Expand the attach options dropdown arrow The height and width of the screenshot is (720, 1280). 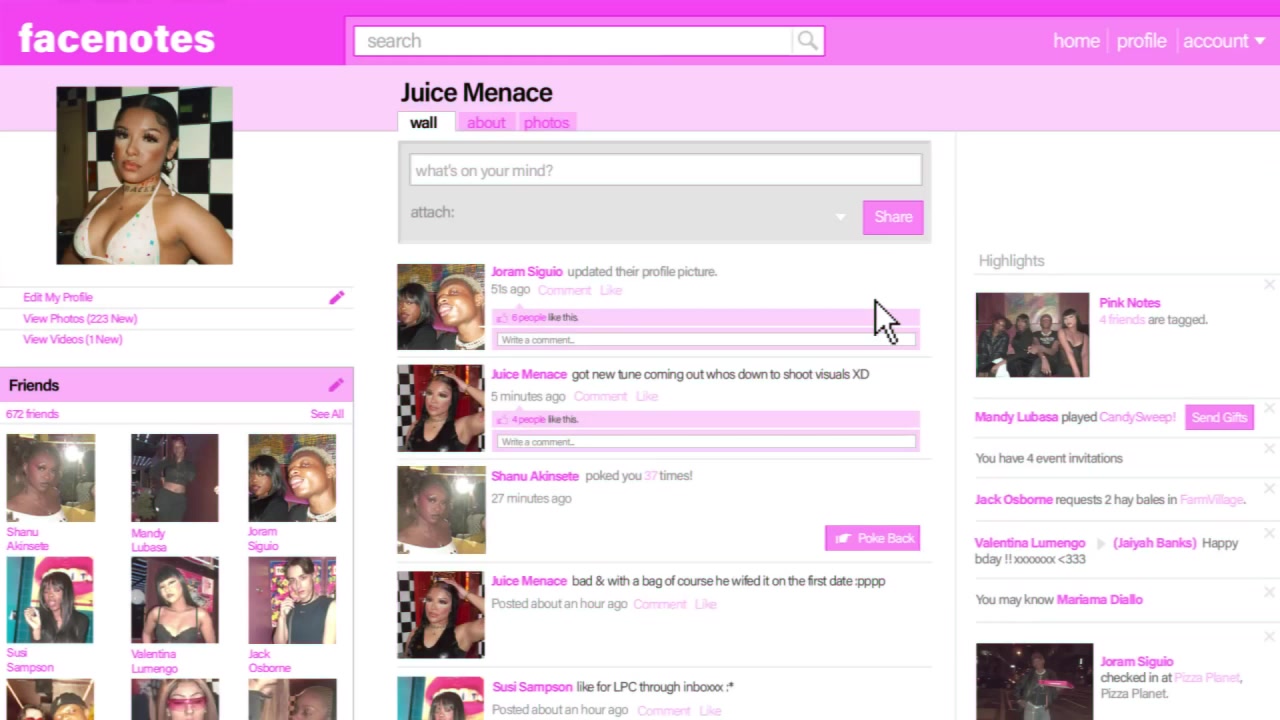[x=840, y=217]
